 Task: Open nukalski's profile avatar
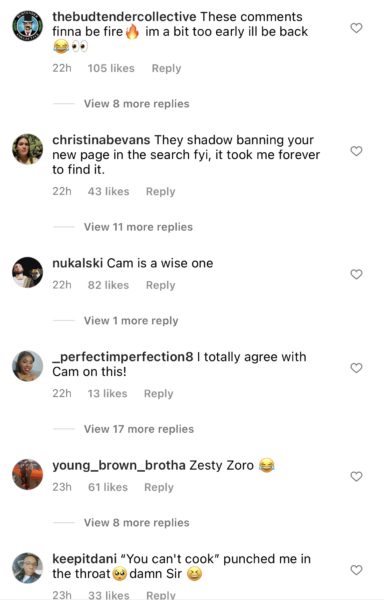(x=28, y=272)
